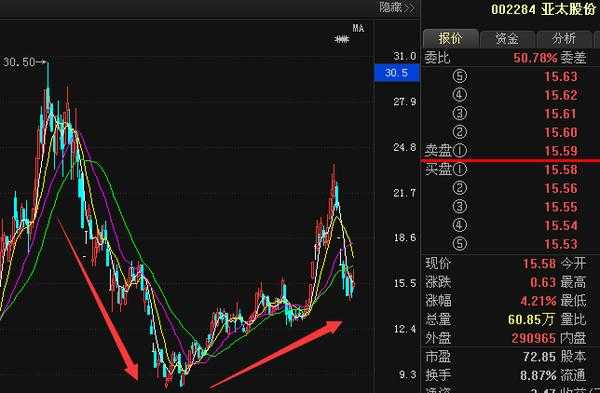600x393 pixels.
Task: Click the 现价 15.58 value
Action: 539,263
